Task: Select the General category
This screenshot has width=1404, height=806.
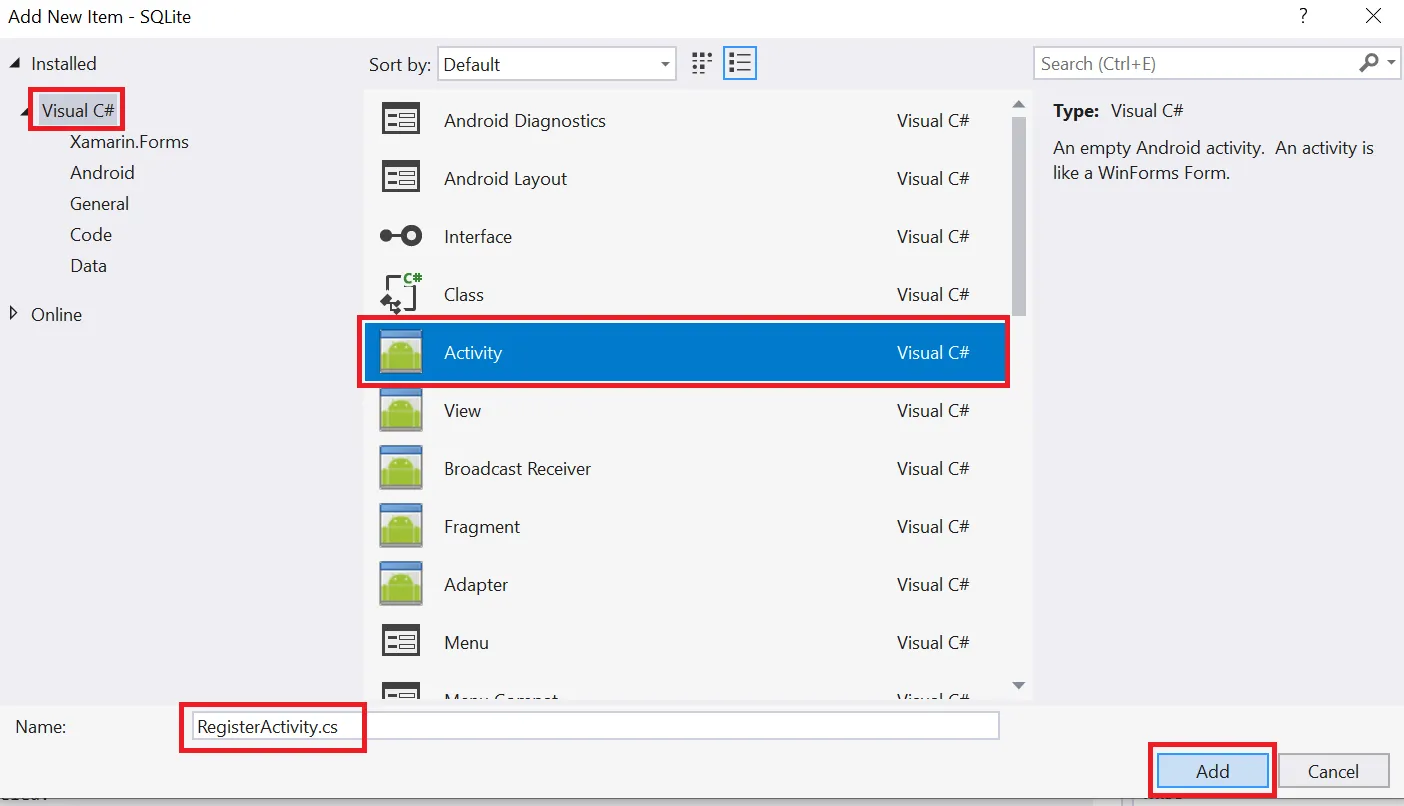Action: point(99,204)
